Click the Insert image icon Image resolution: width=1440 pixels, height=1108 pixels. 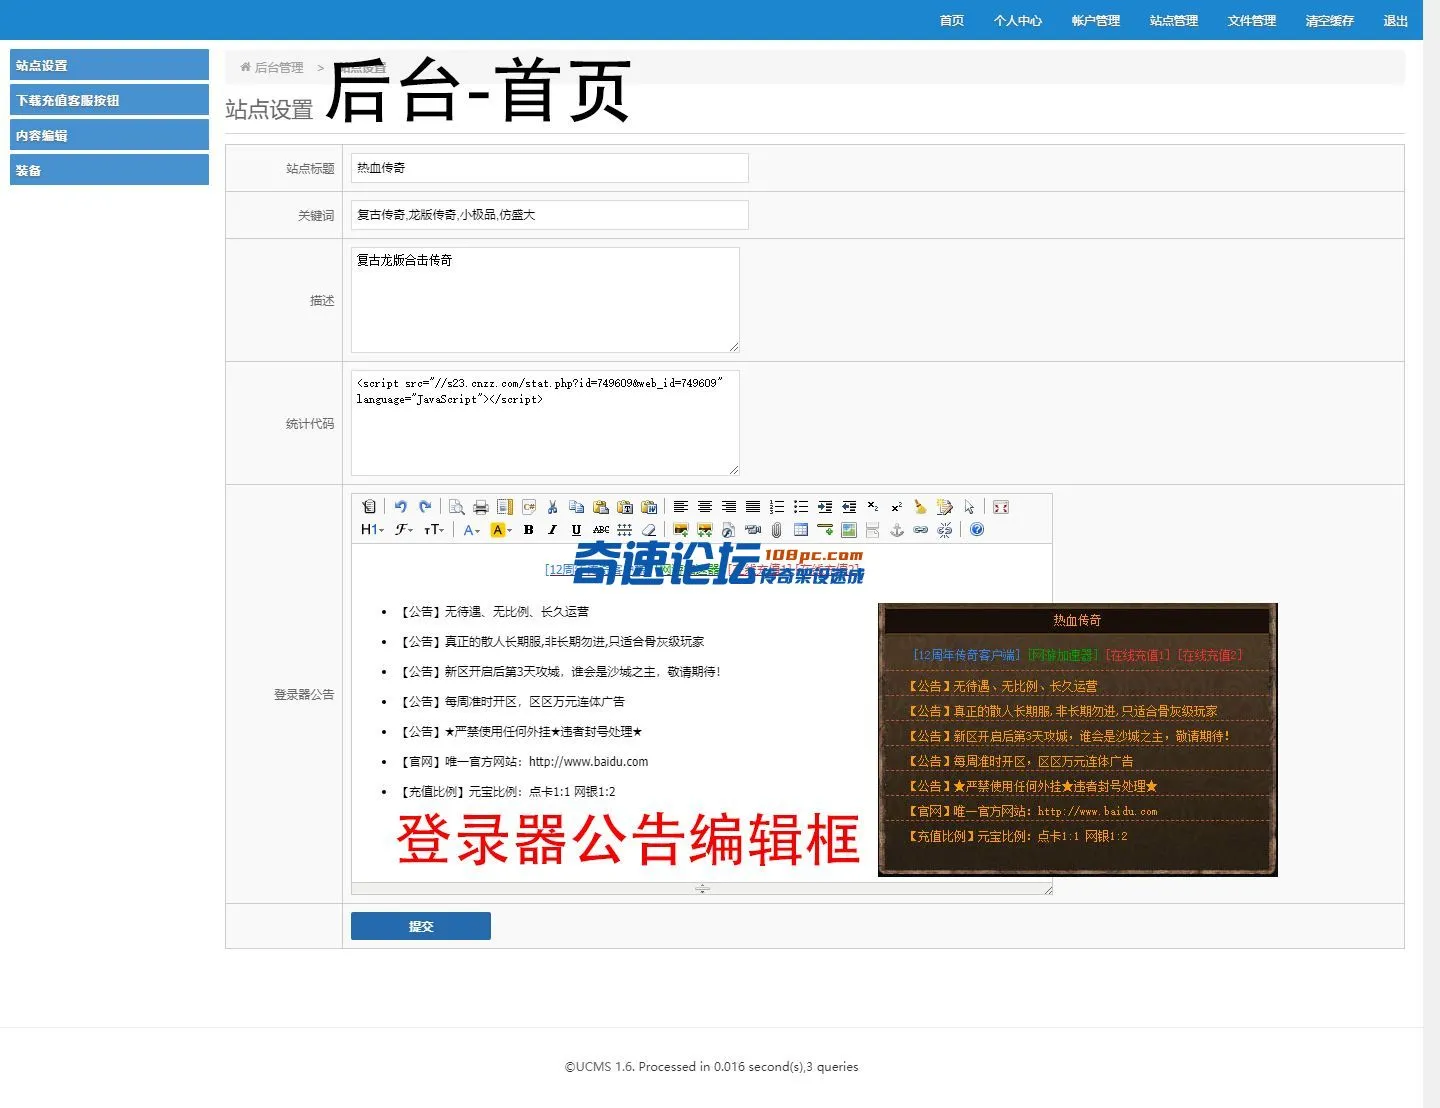click(681, 530)
